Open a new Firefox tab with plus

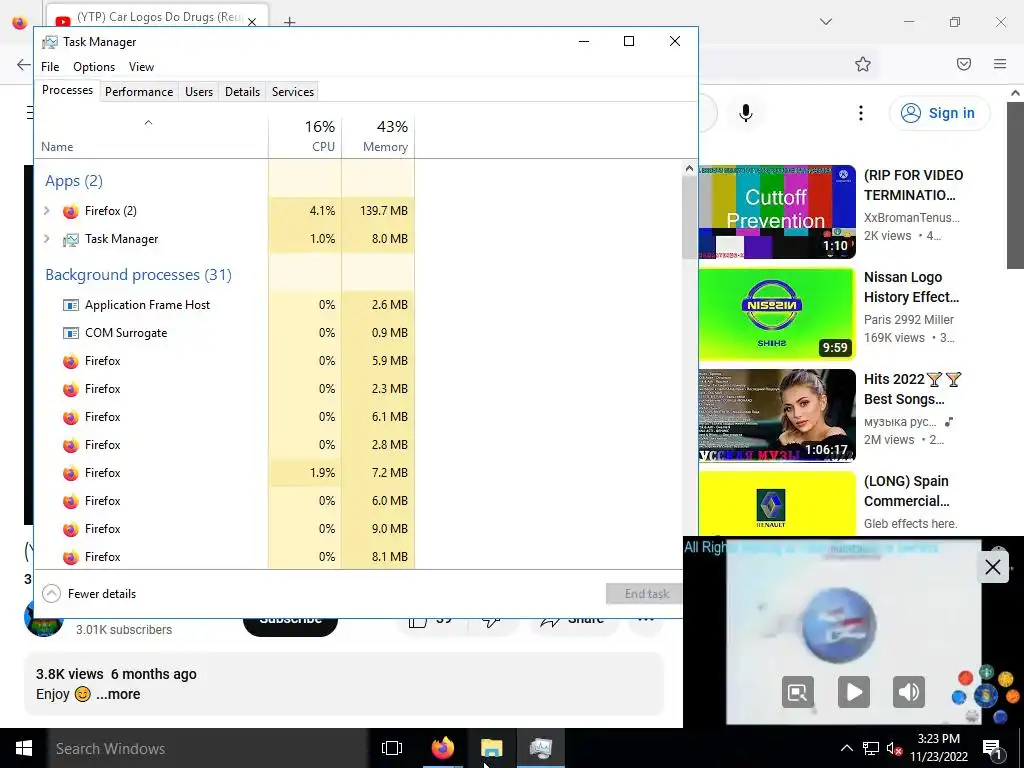(290, 22)
